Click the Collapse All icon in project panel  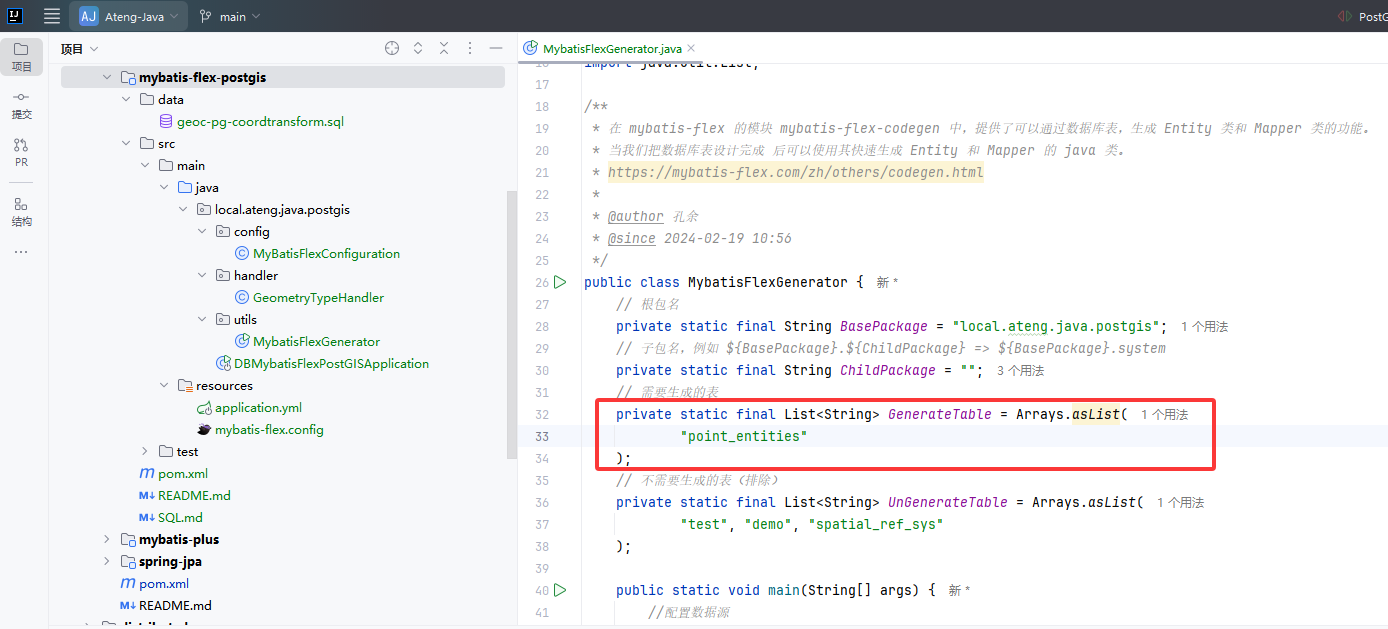click(x=444, y=48)
